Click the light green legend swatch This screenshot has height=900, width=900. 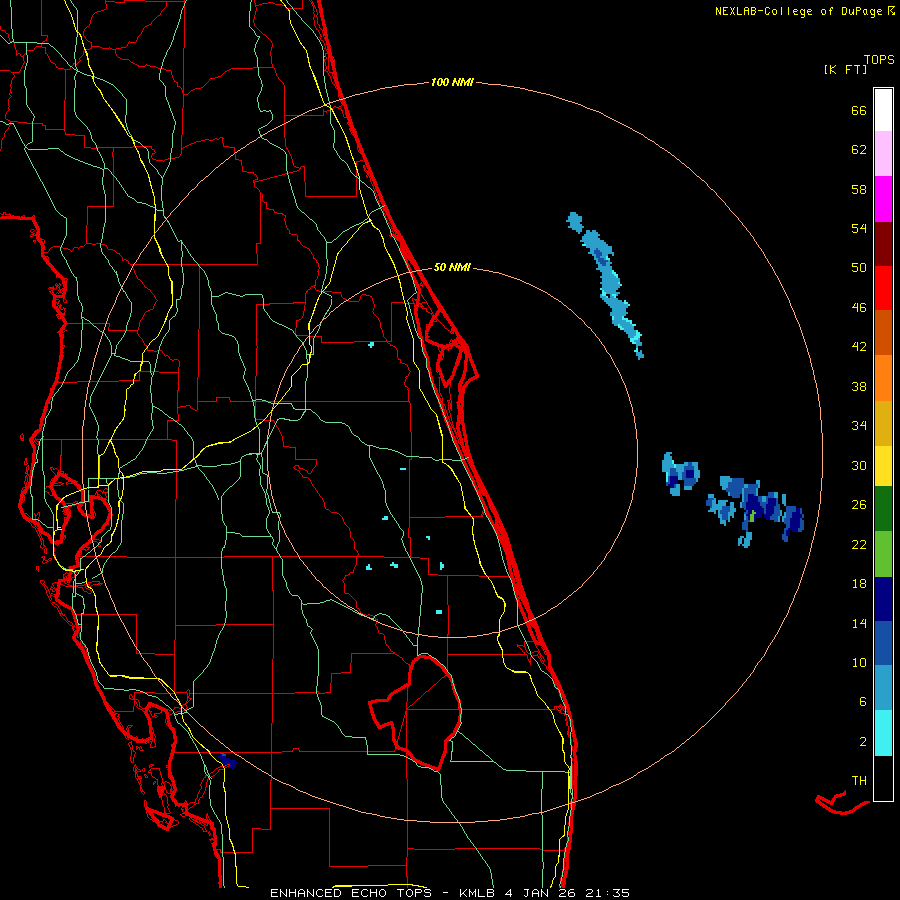pos(883,554)
